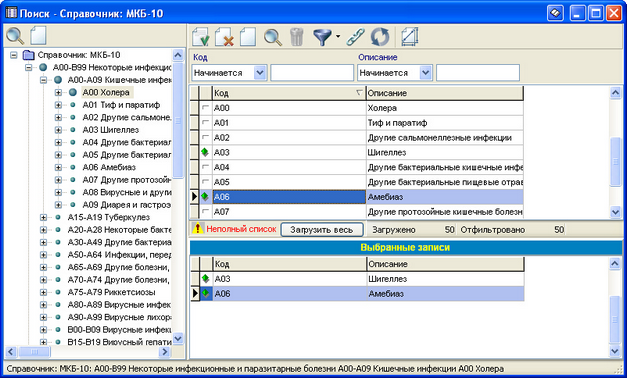Image resolution: width=627 pixels, height=378 pixels.
Task: Click the blank document icon in right toolbar
Action: point(248,37)
